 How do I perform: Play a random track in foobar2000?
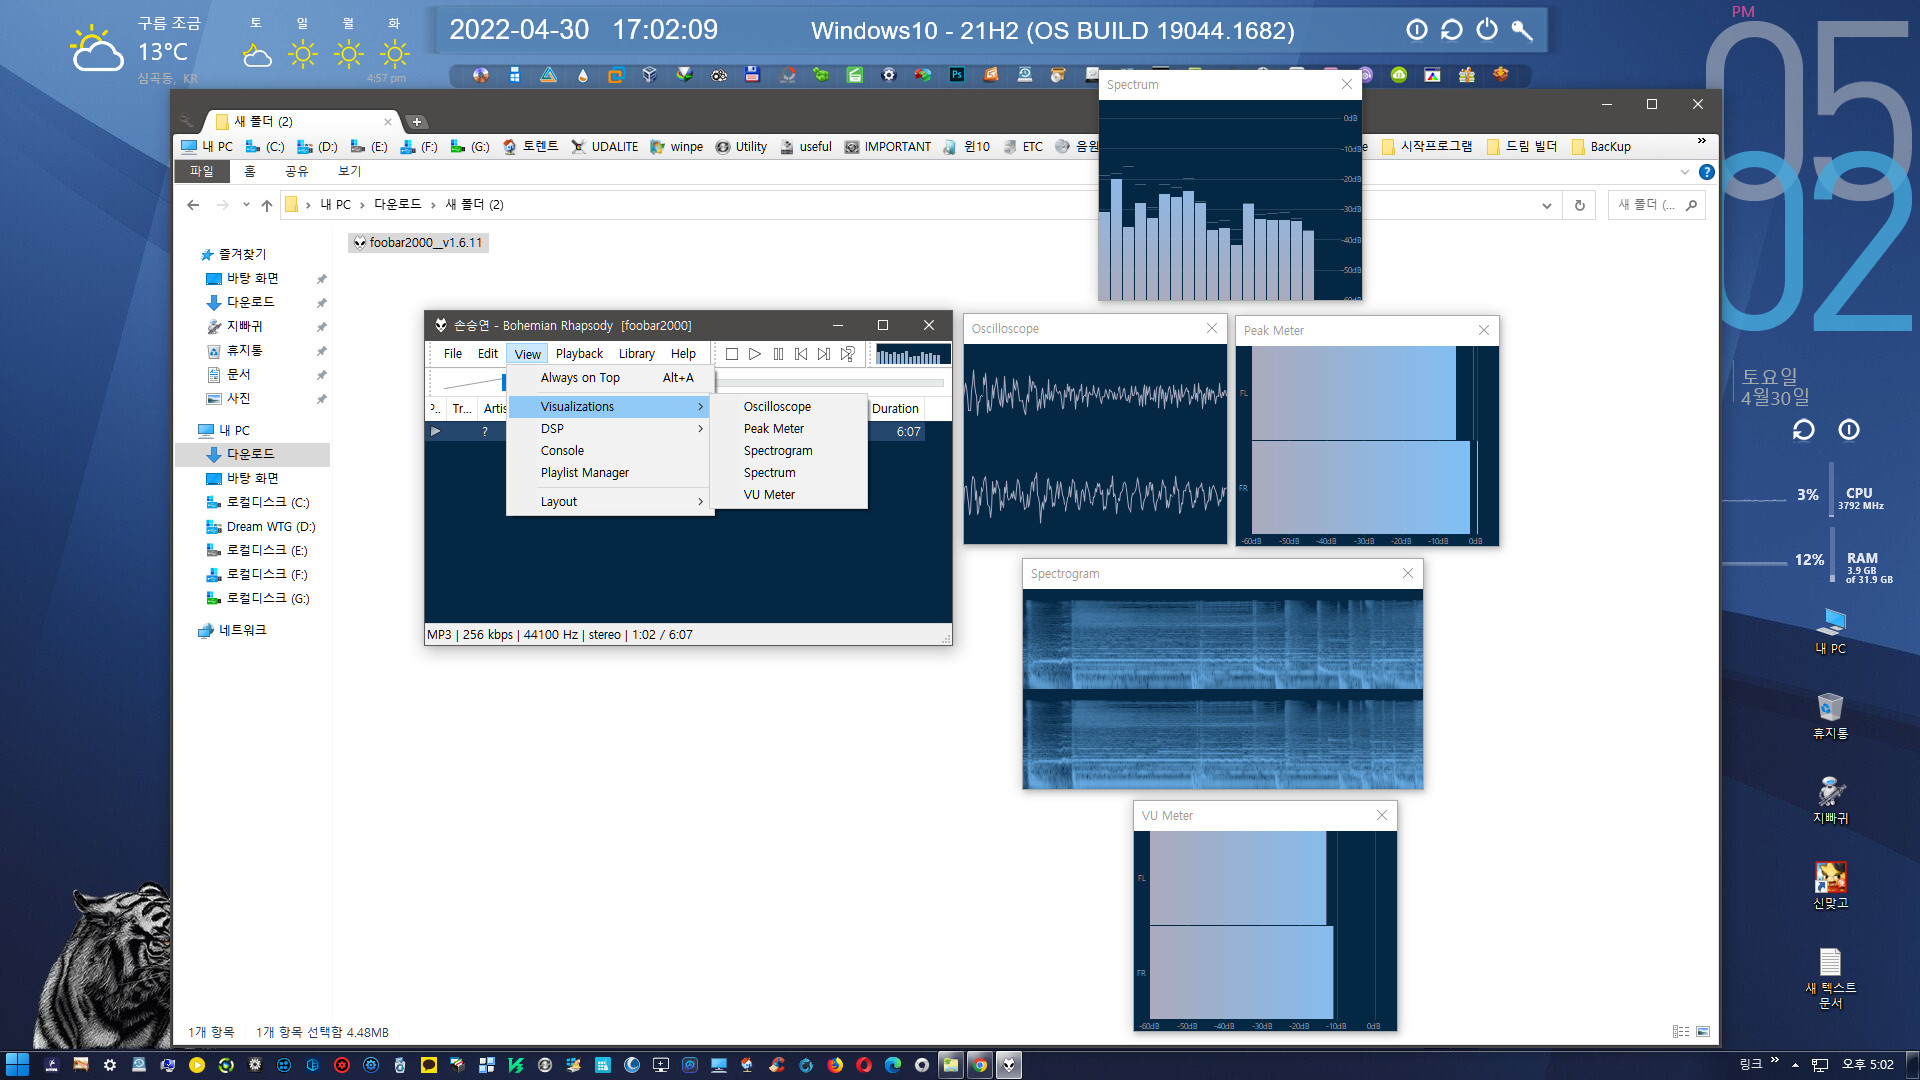(847, 354)
